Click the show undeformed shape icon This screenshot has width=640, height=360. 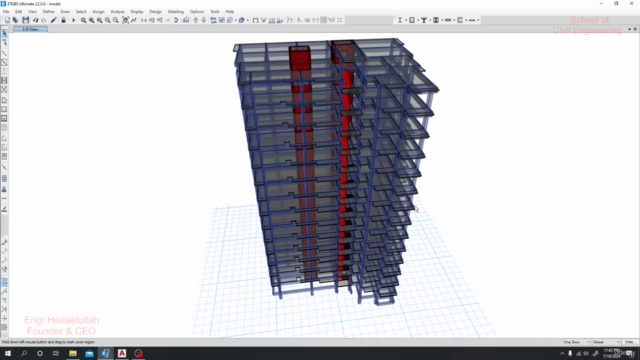coord(255,20)
